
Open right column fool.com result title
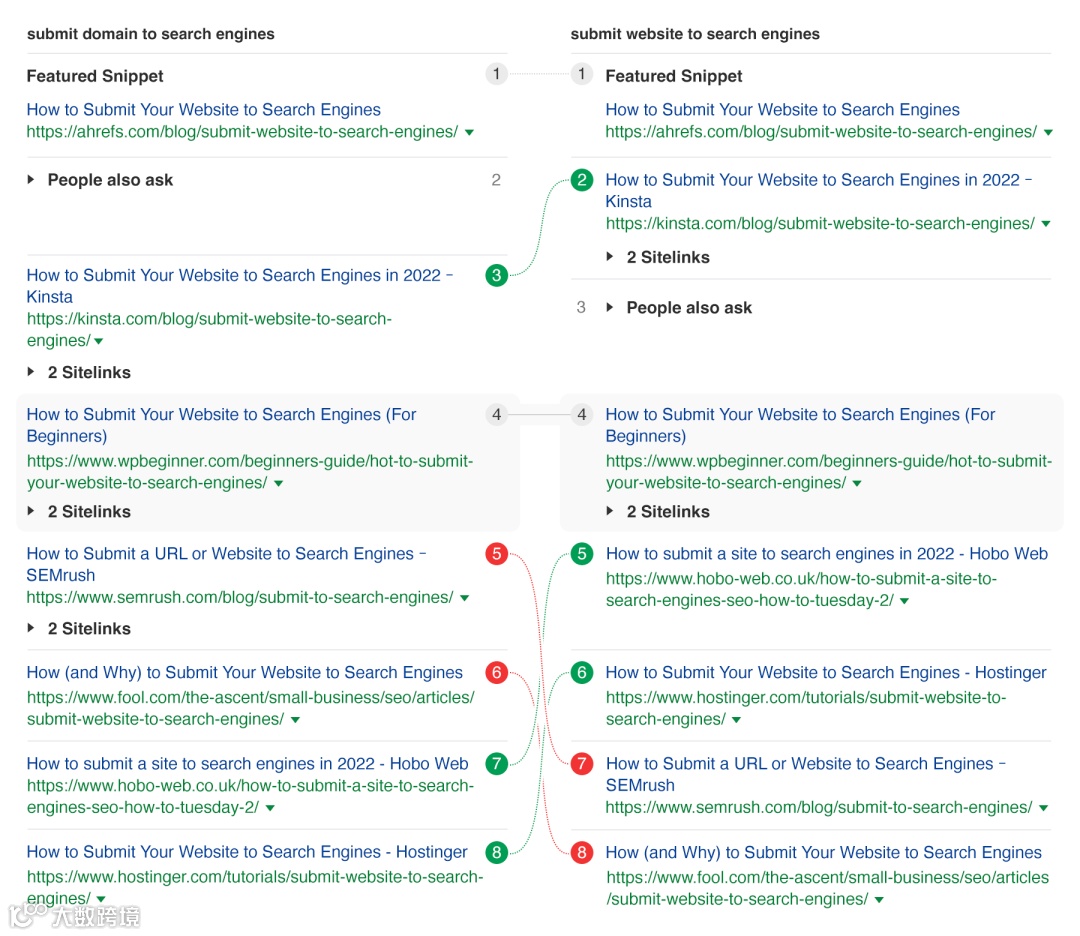(x=824, y=852)
